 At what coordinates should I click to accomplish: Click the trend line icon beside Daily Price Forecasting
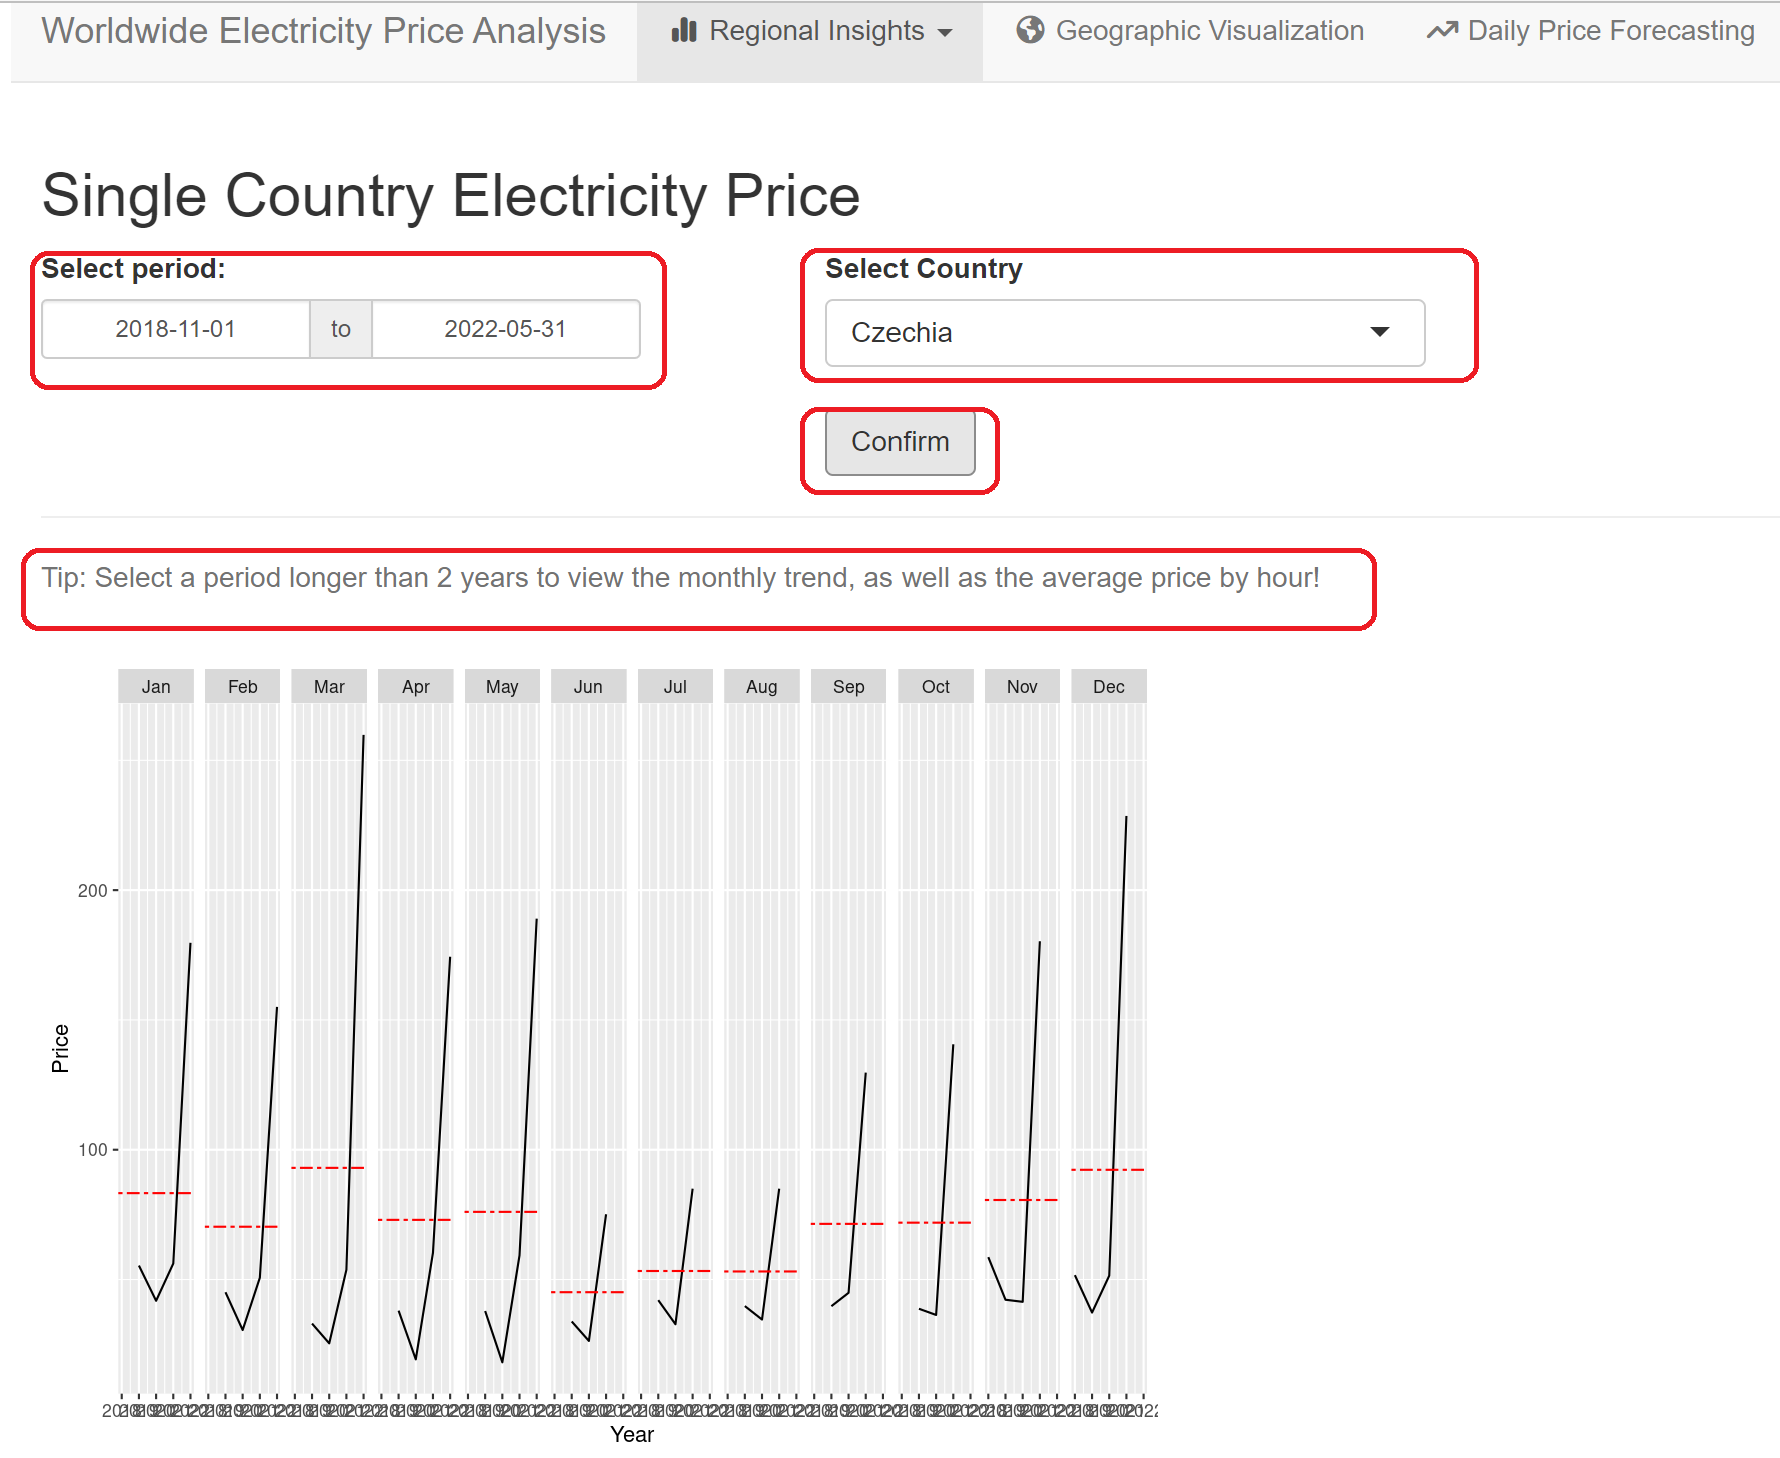[x=1441, y=31]
